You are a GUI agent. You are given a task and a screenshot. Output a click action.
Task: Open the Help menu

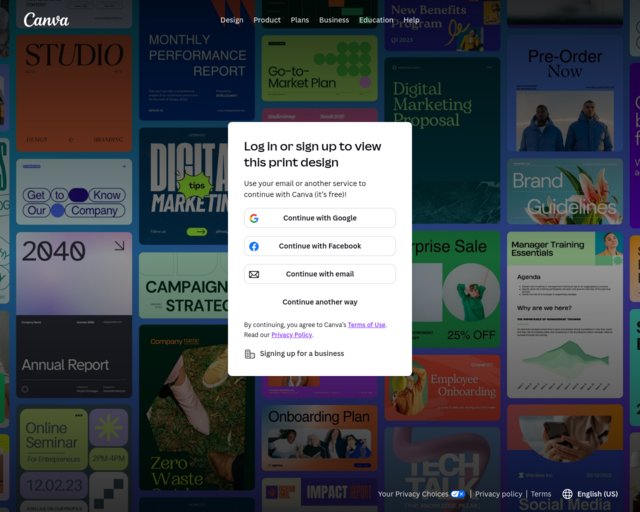pyautogui.click(x=411, y=20)
